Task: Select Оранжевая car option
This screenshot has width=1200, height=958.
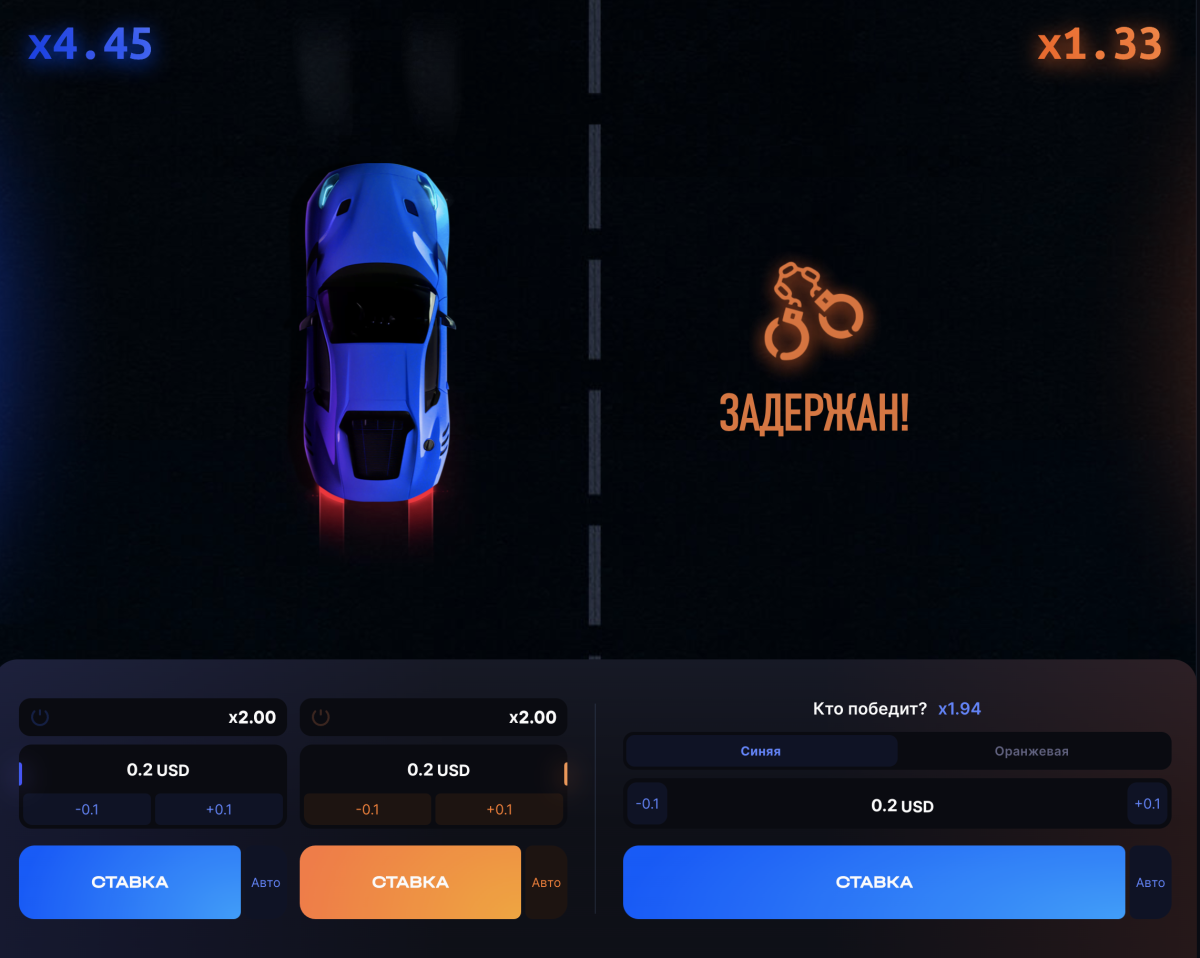Action: click(x=1031, y=751)
